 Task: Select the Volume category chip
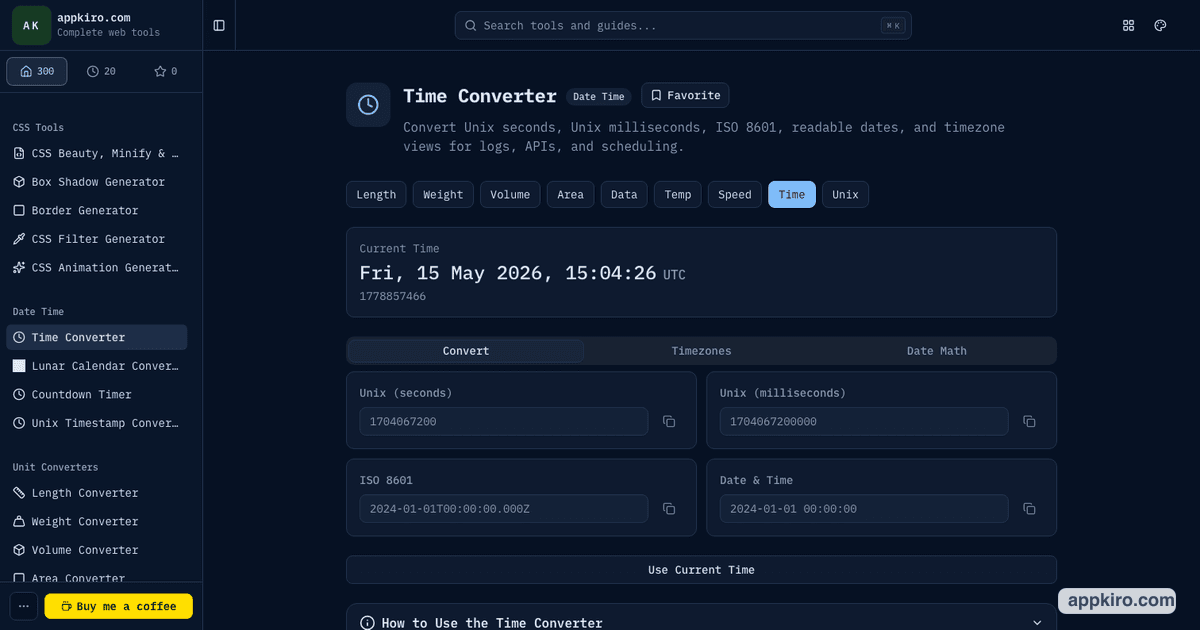(510, 194)
